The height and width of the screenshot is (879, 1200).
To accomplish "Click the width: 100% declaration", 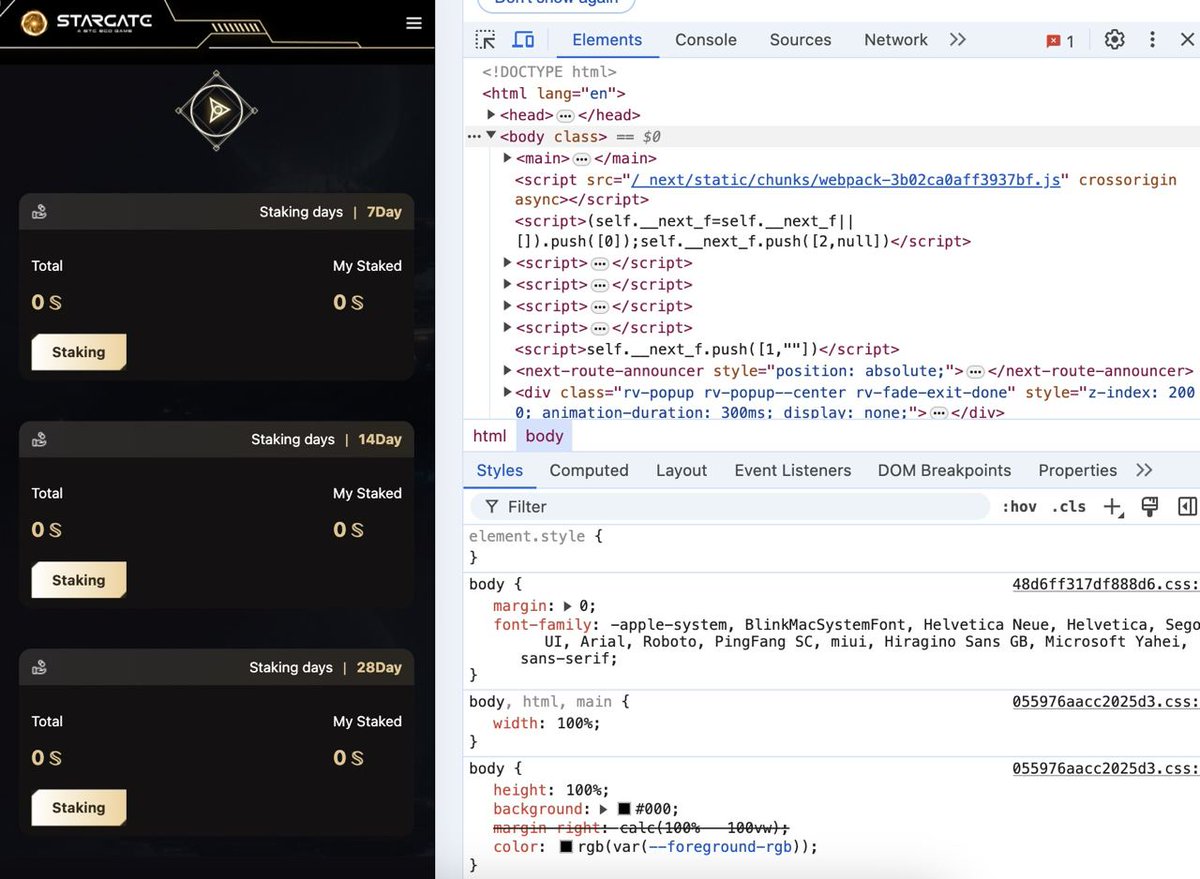I will pyautogui.click(x=547, y=724).
